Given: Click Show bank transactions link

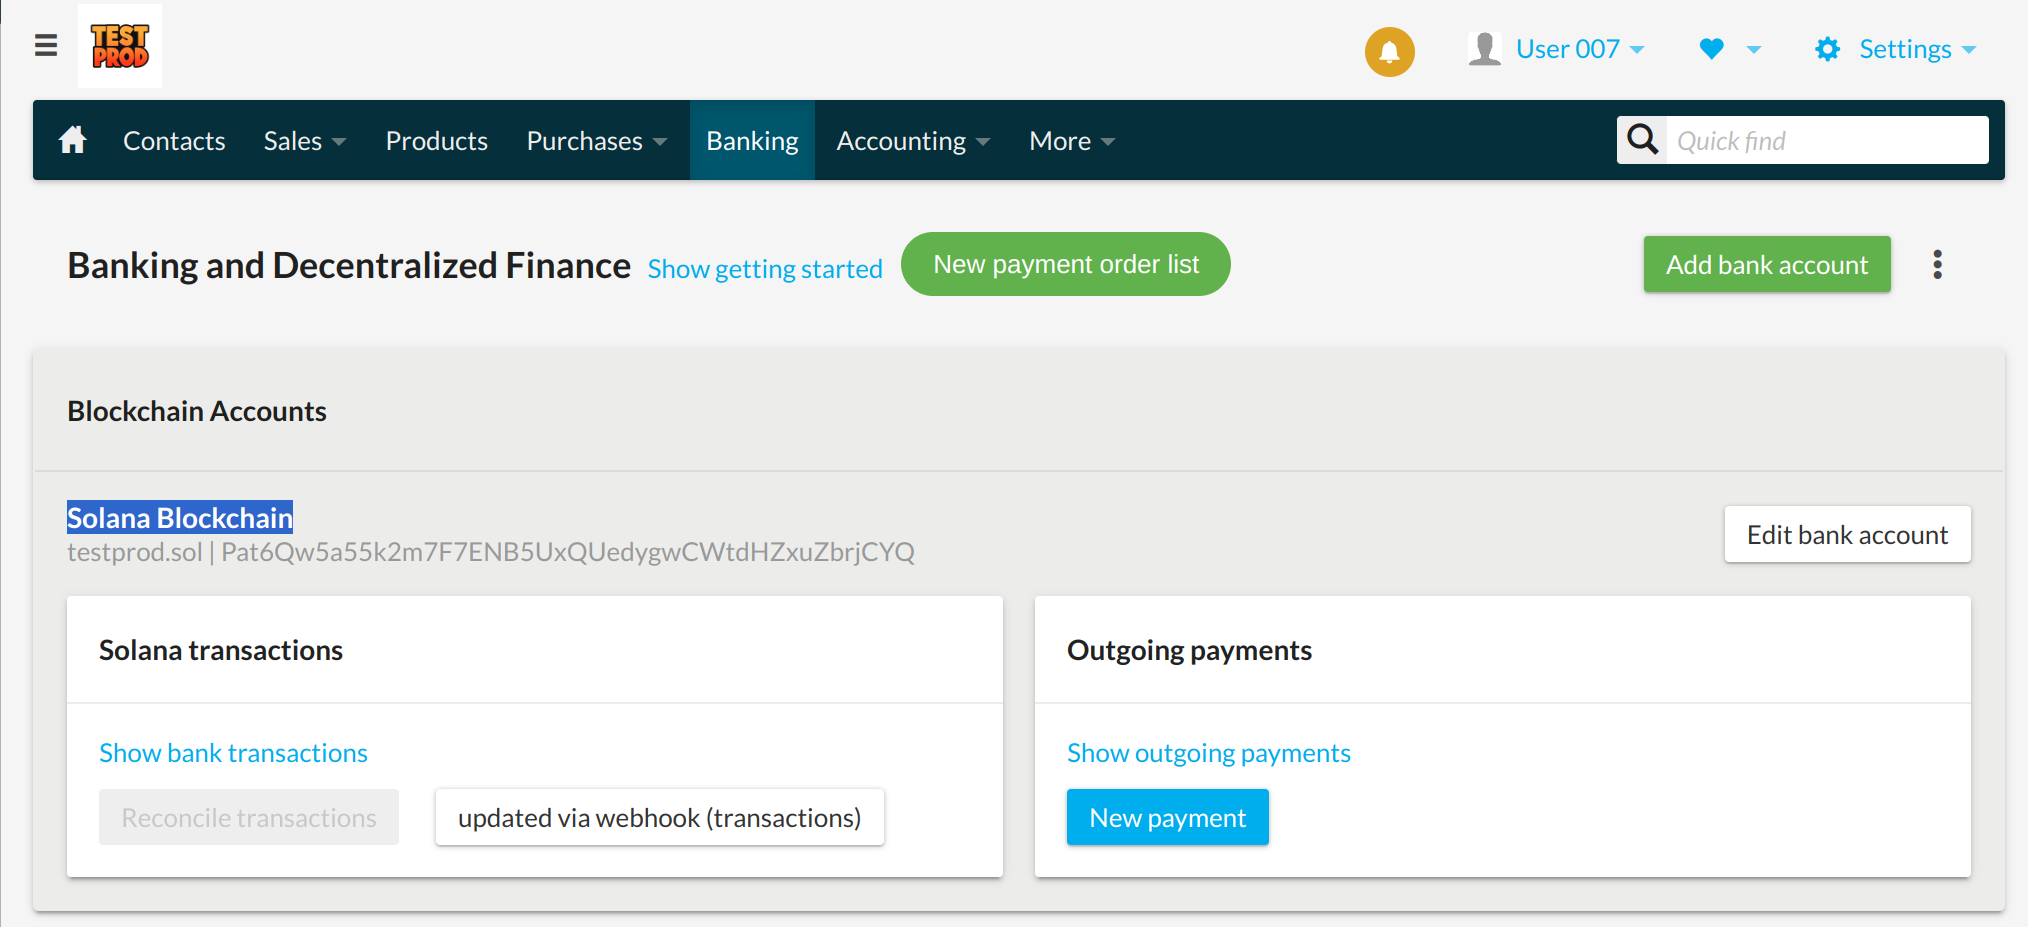Looking at the screenshot, I should click(x=233, y=753).
